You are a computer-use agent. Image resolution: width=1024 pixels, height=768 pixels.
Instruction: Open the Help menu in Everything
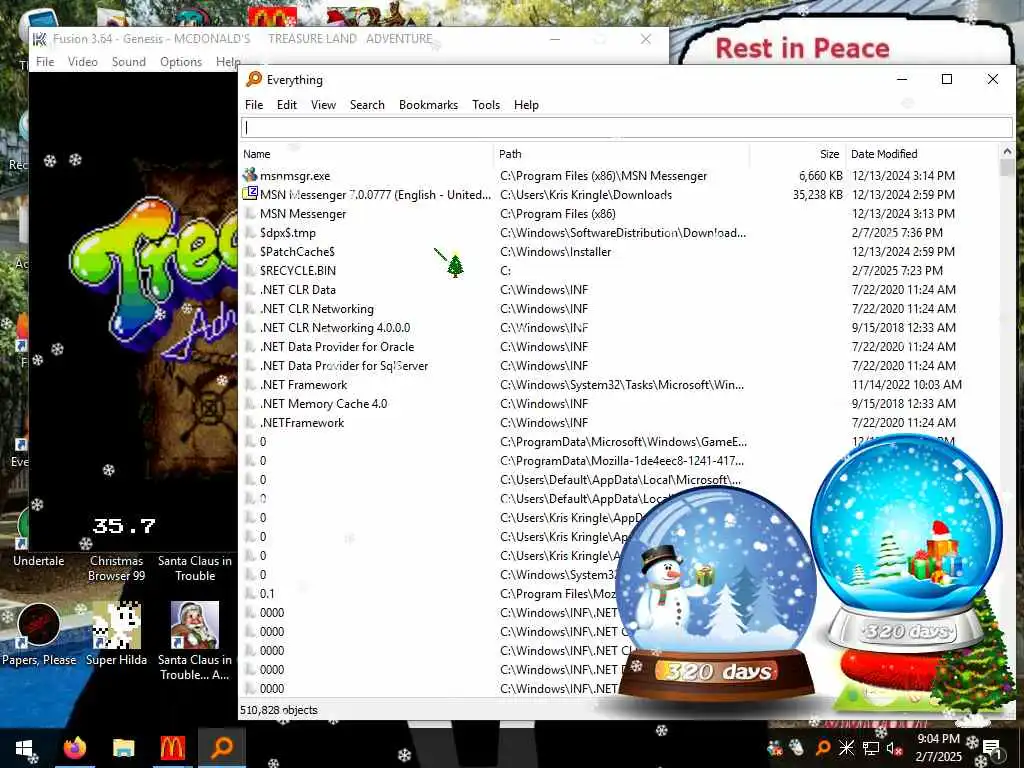[x=526, y=105]
